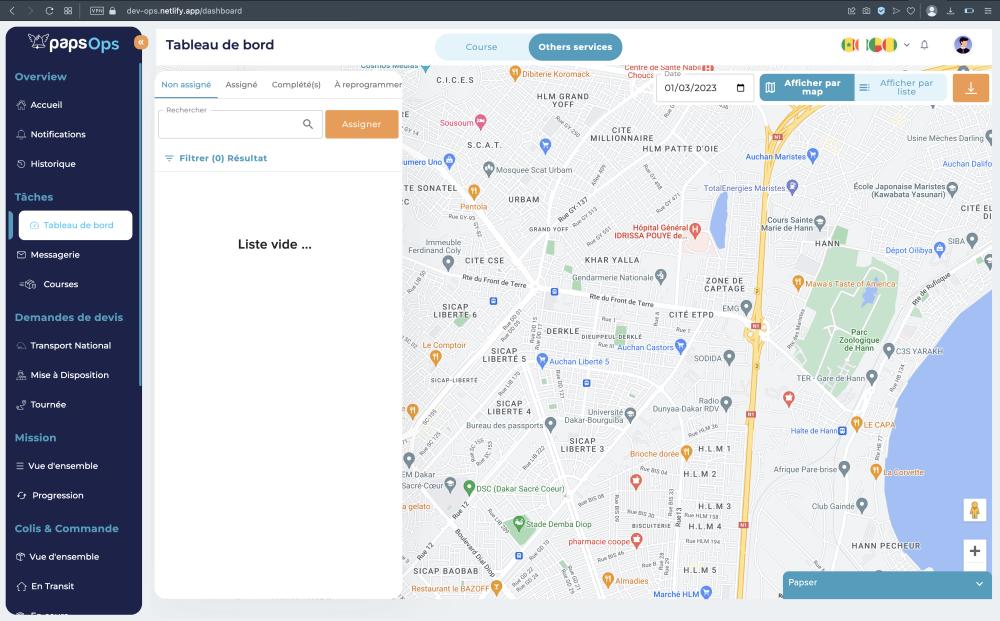Click the magnifier search icon
Image resolution: width=1000 pixels, height=621 pixels.
pos(308,124)
